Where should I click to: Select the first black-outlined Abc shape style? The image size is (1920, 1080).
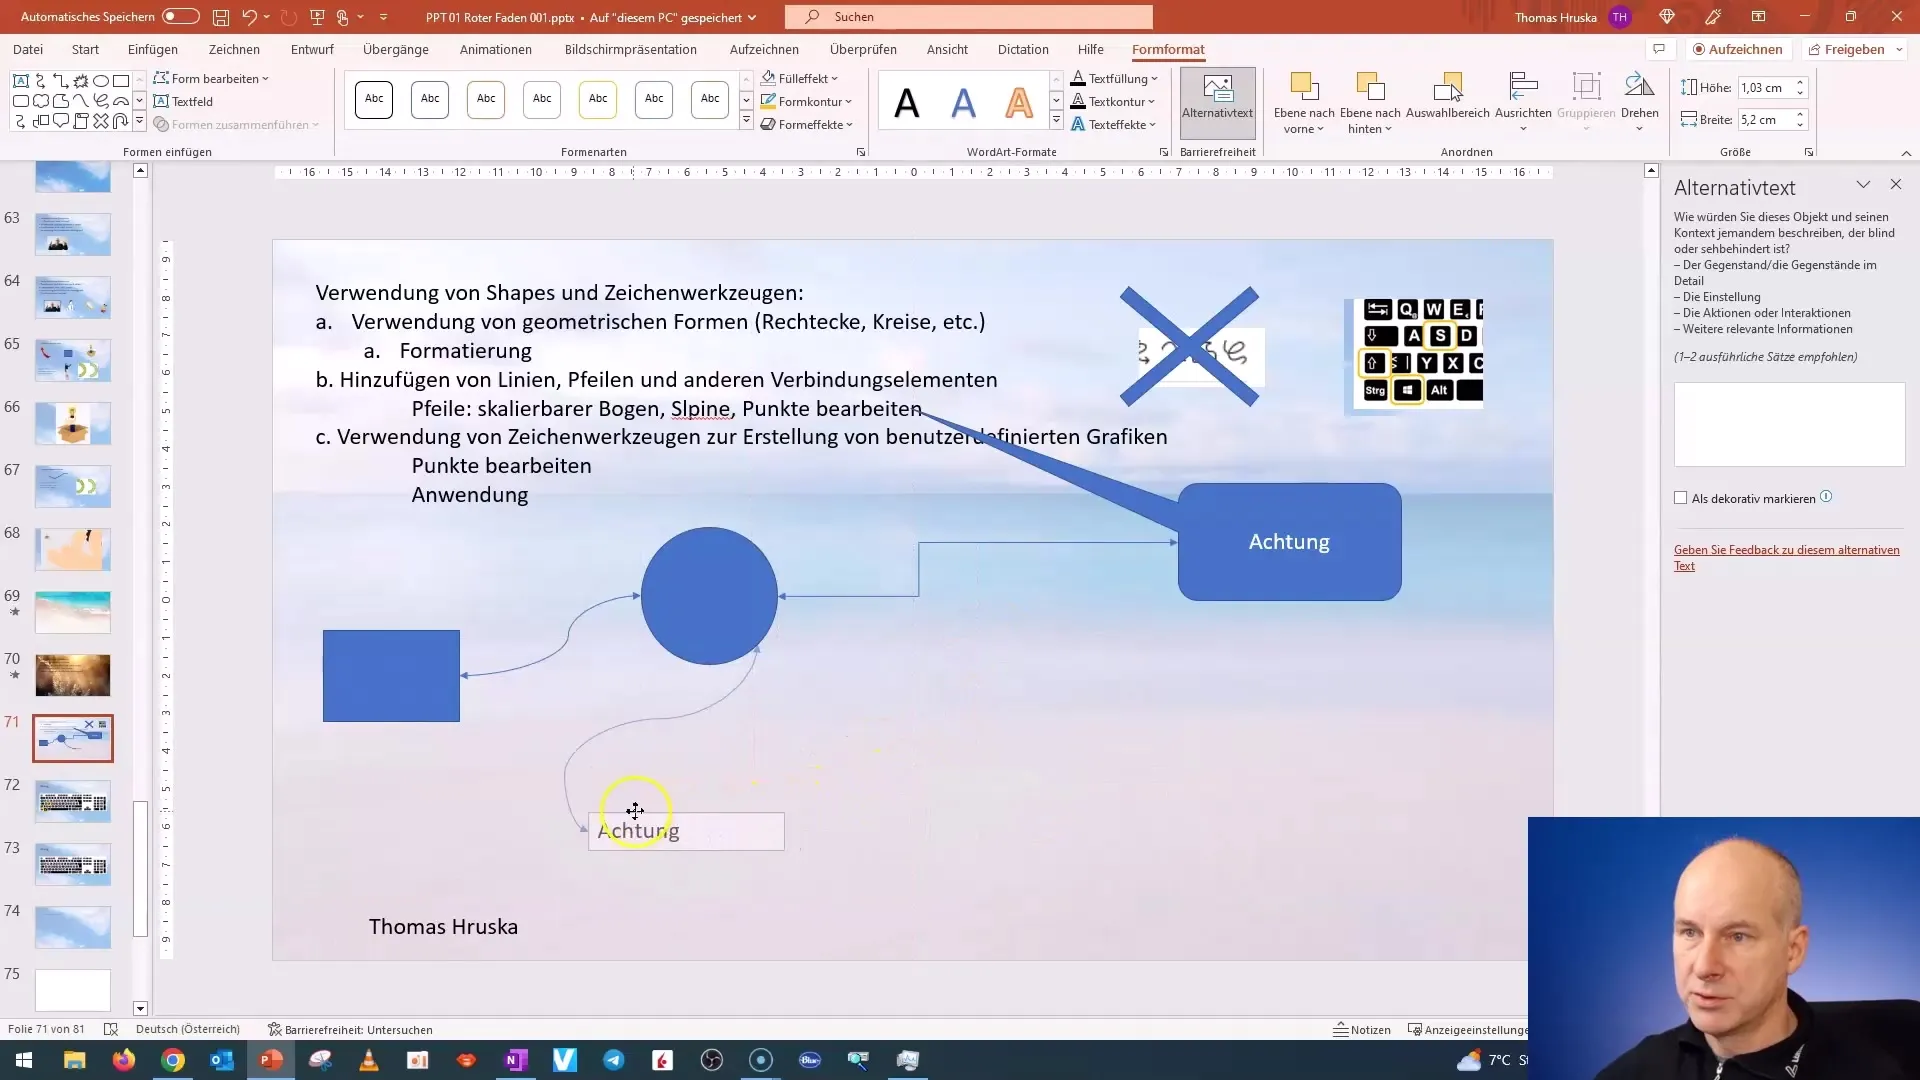374,99
